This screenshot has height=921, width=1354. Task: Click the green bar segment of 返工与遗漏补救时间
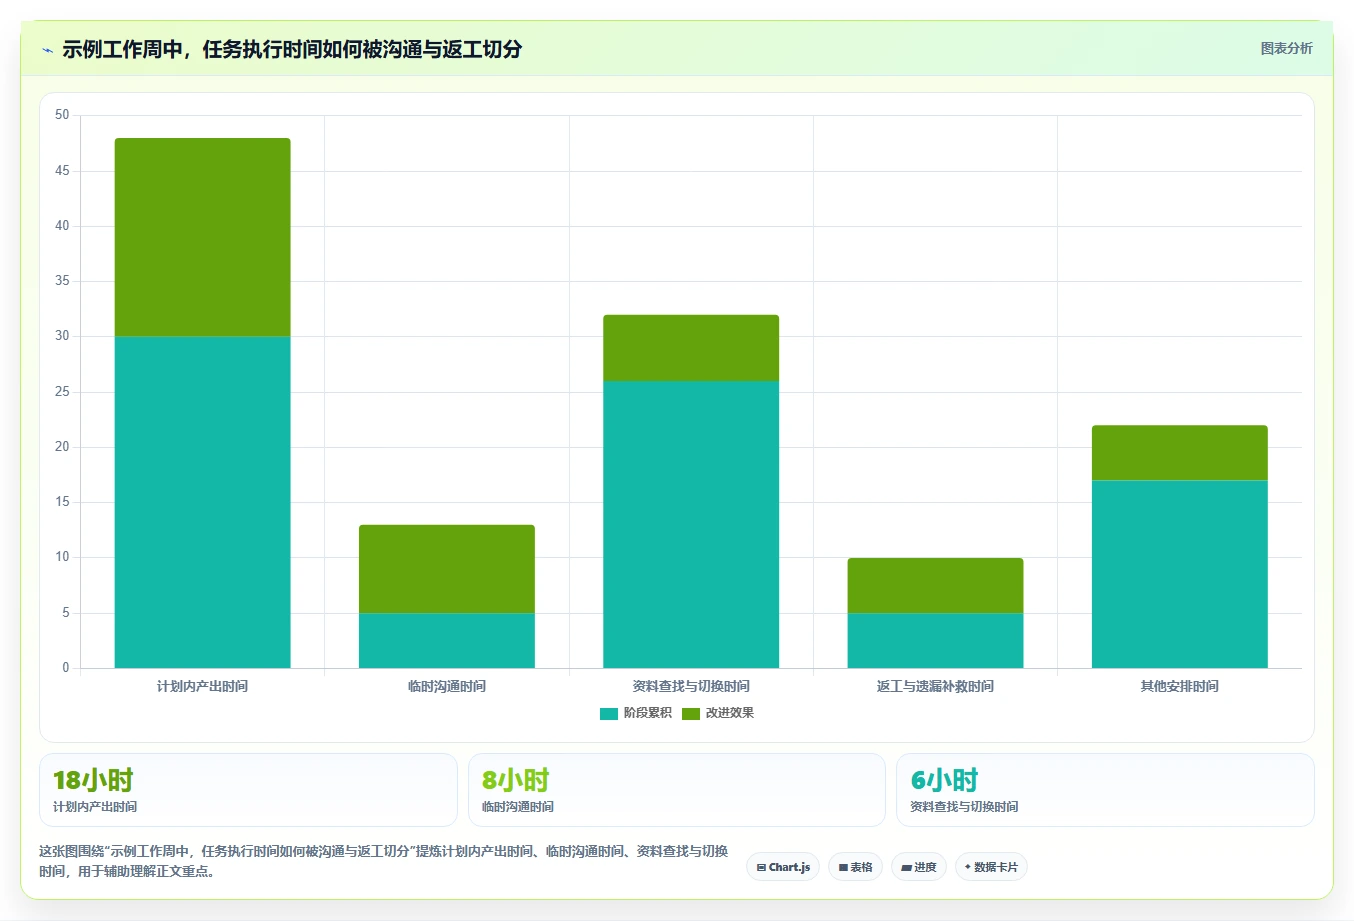[935, 585]
